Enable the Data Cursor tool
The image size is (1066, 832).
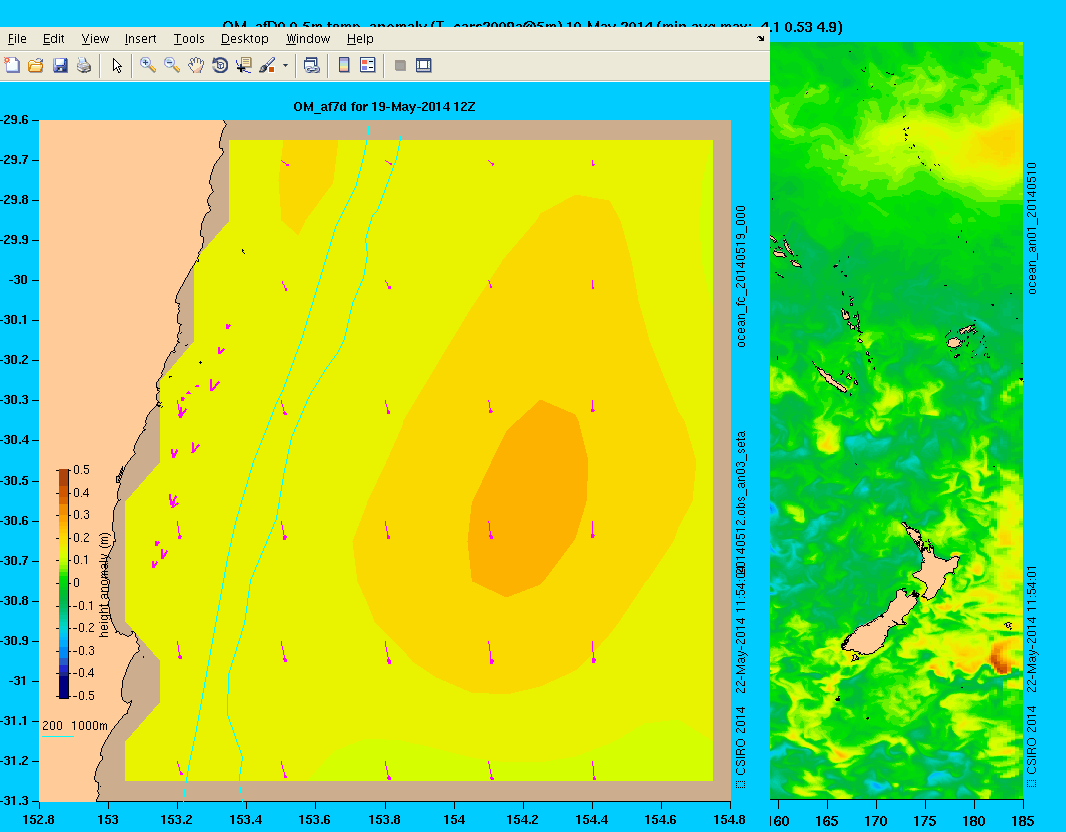pyautogui.click(x=243, y=65)
